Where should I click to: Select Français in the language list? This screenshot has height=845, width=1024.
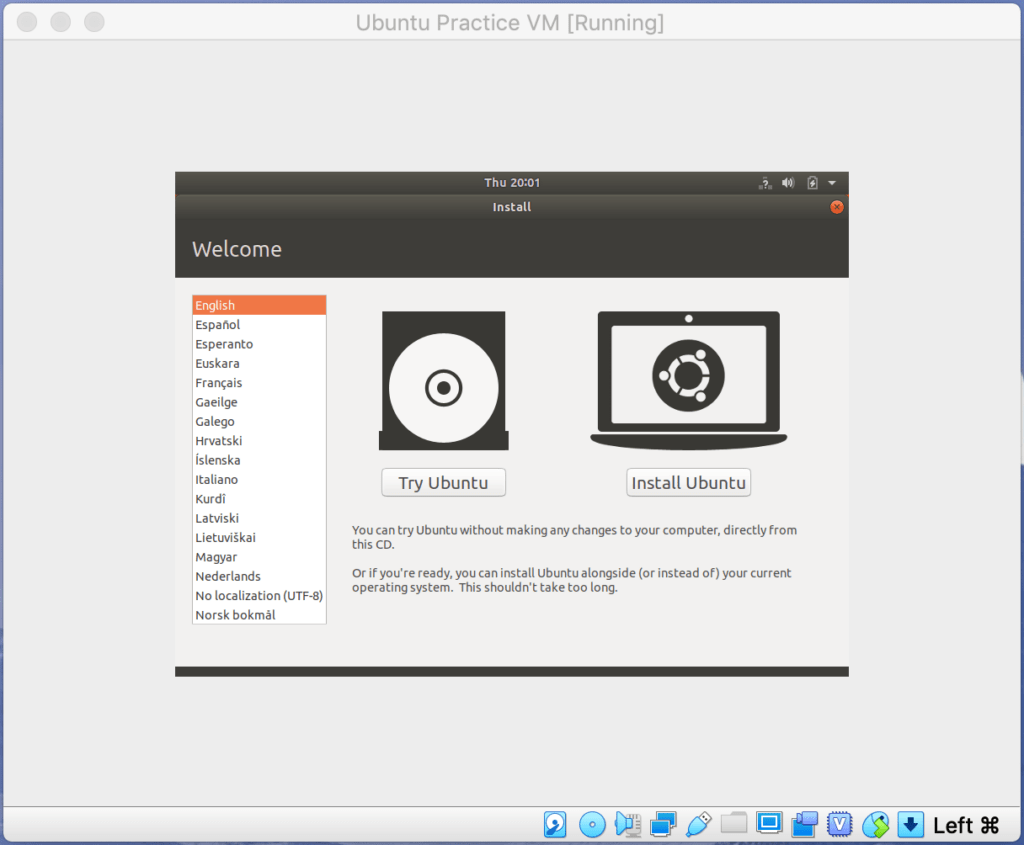259,383
